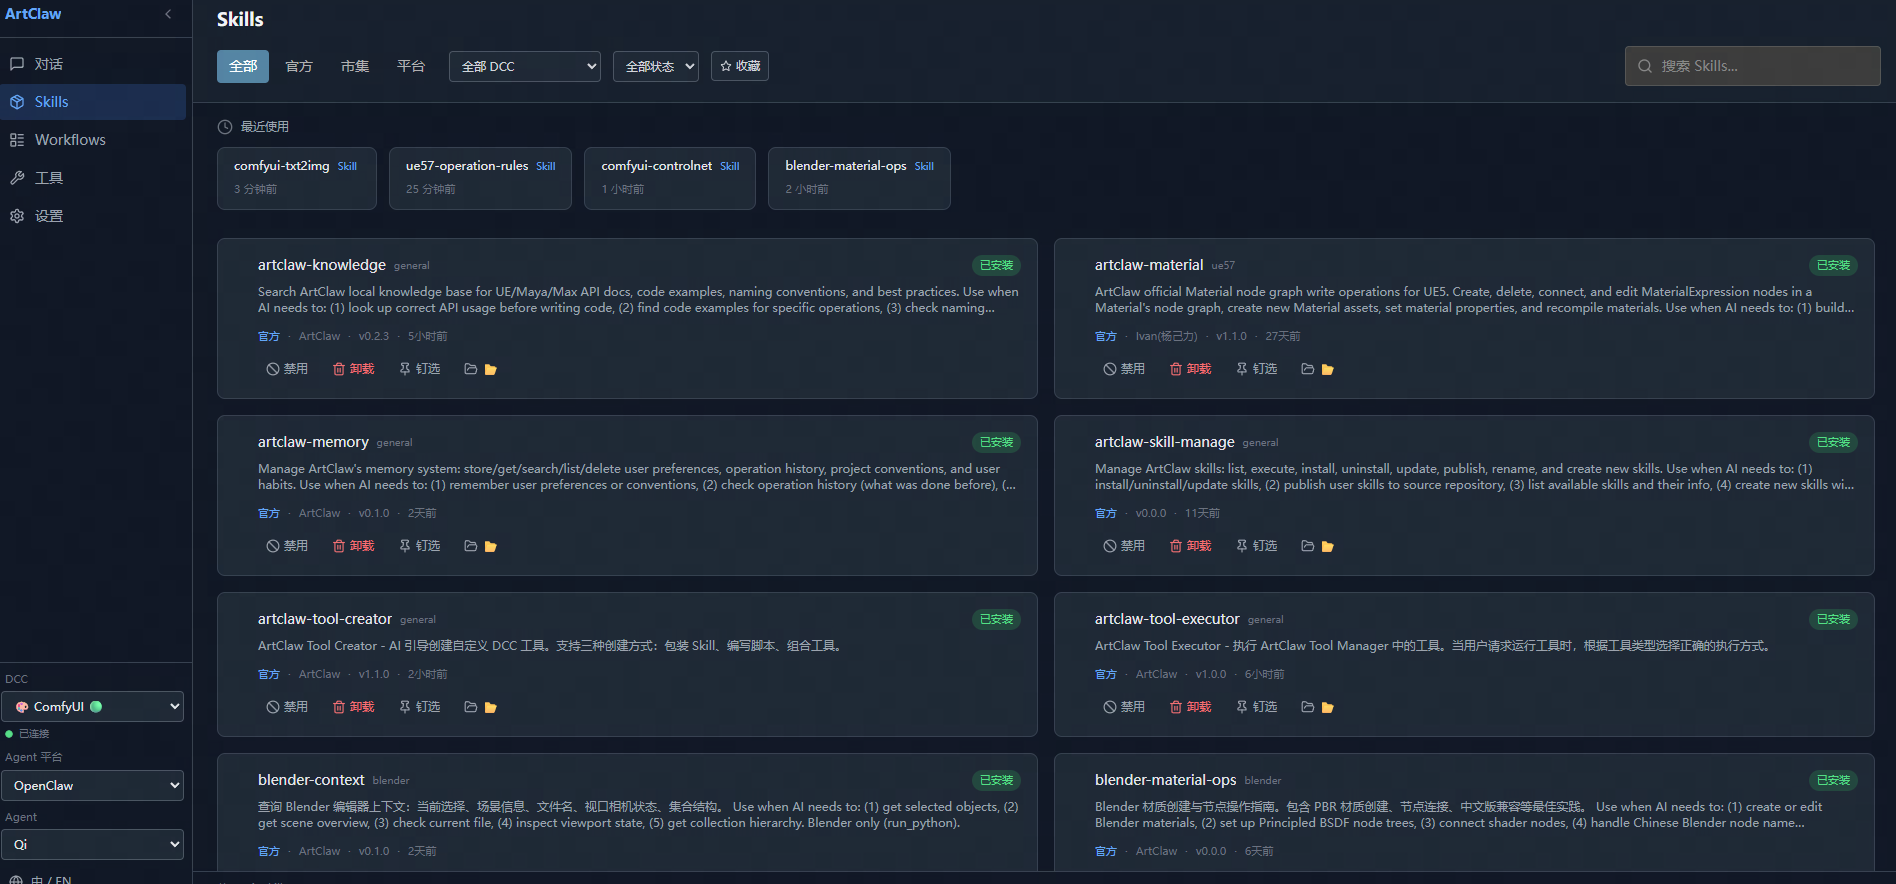Image resolution: width=1896 pixels, height=884 pixels.
Task: Open folder of artclaw-material skill
Action: [1318, 369]
